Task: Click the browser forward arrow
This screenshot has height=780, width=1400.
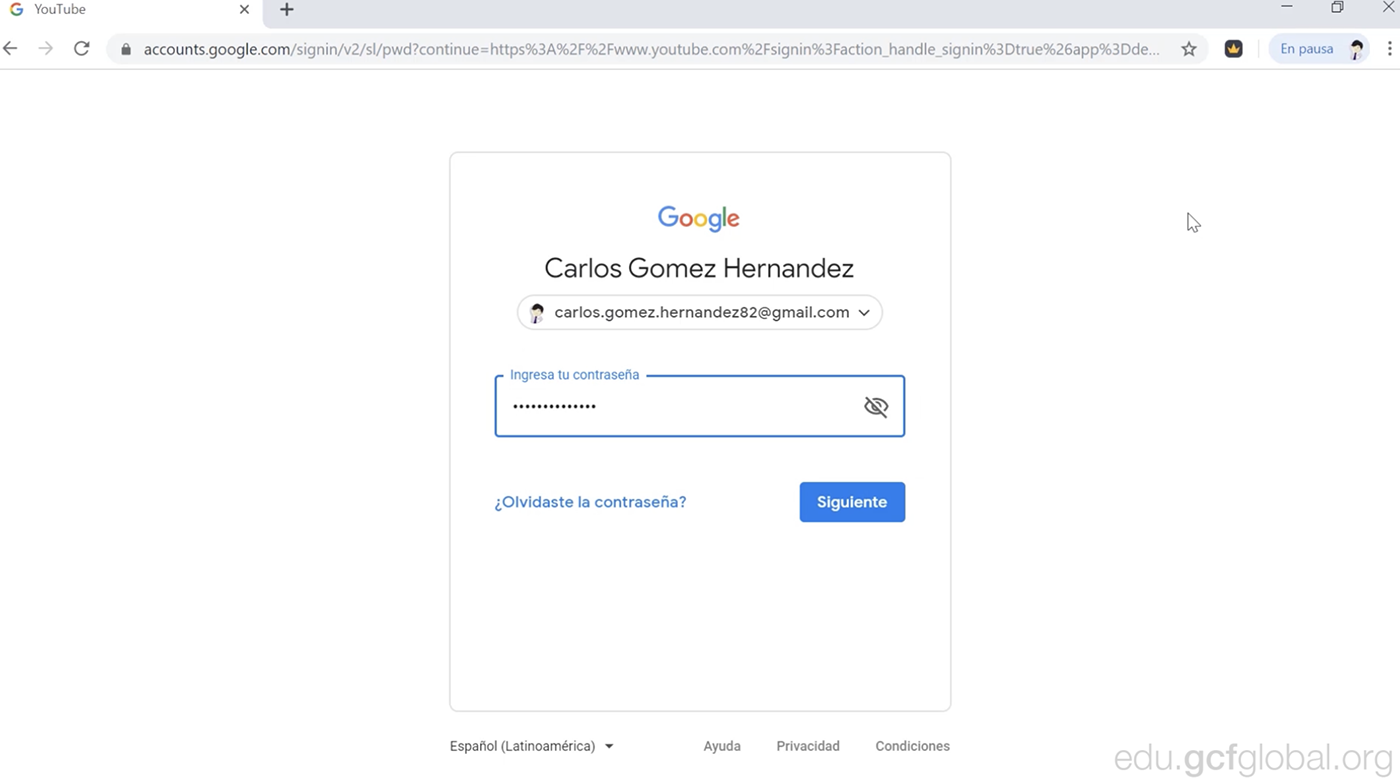Action: pos(45,48)
